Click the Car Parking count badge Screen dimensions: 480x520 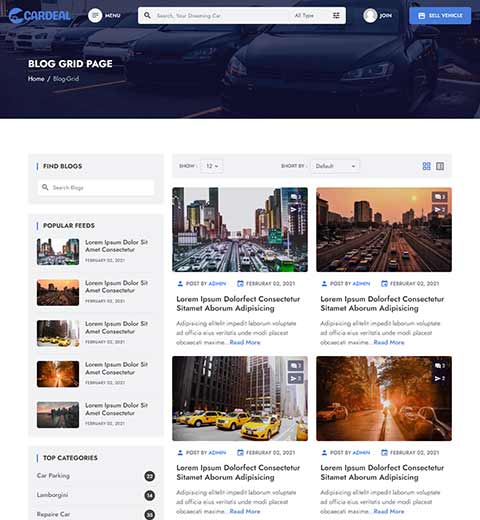149,476
